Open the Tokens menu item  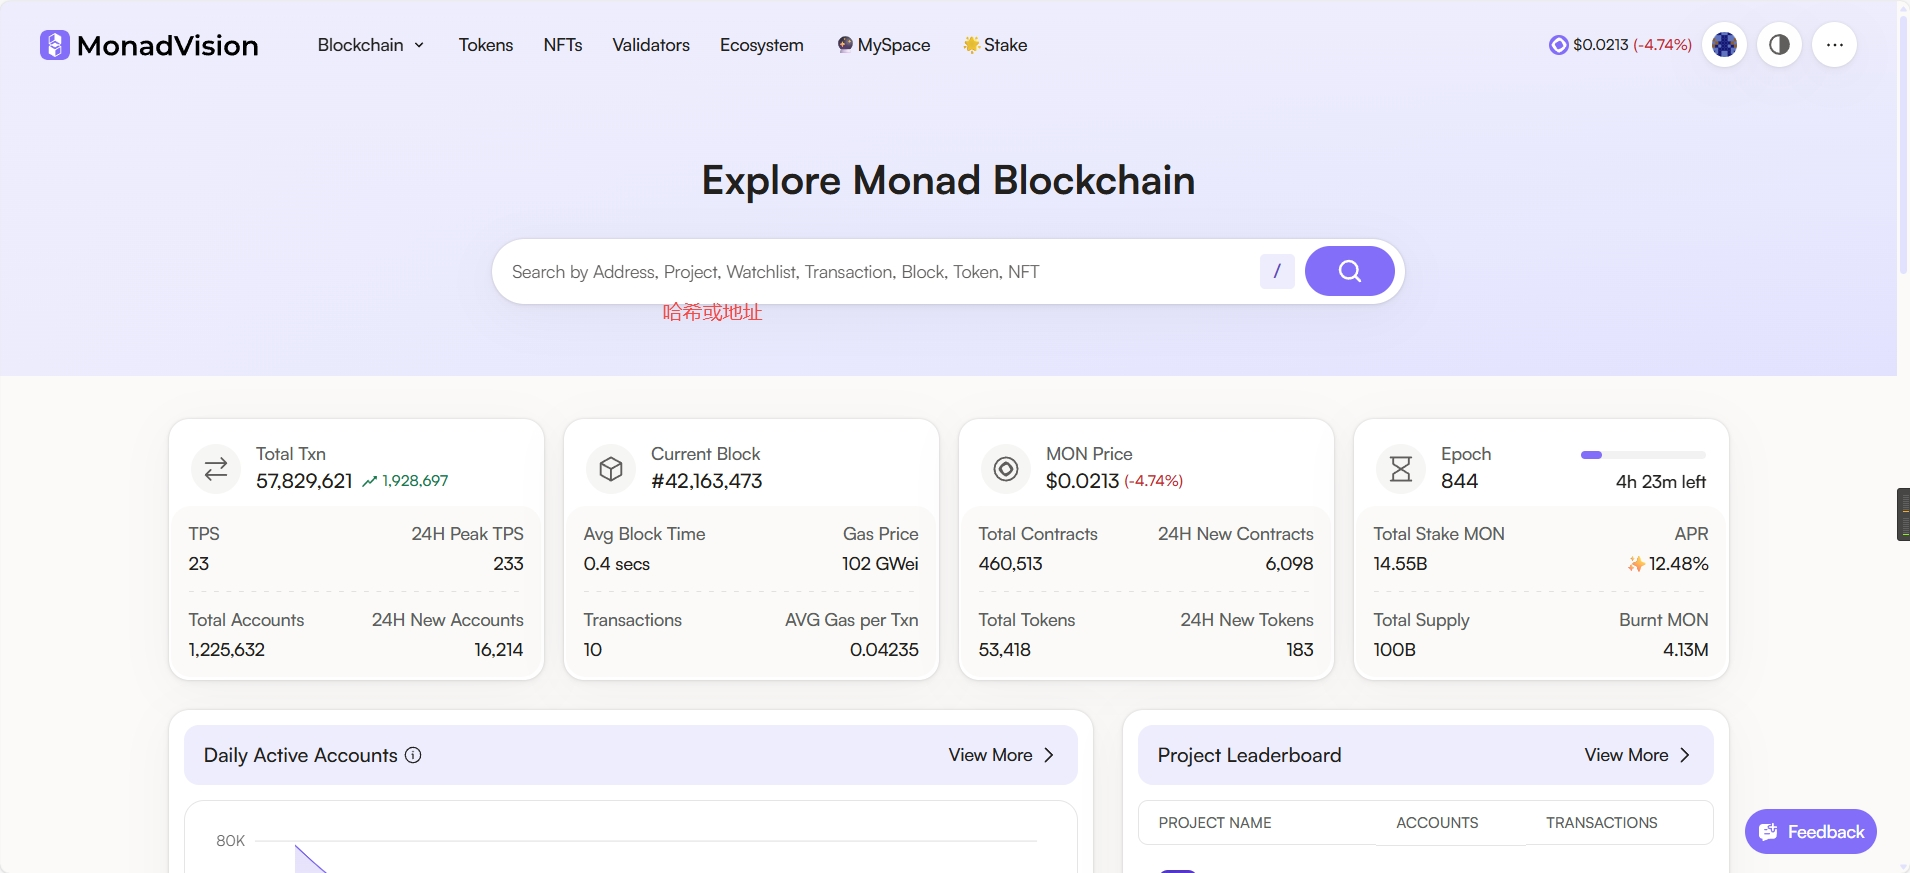(x=486, y=45)
